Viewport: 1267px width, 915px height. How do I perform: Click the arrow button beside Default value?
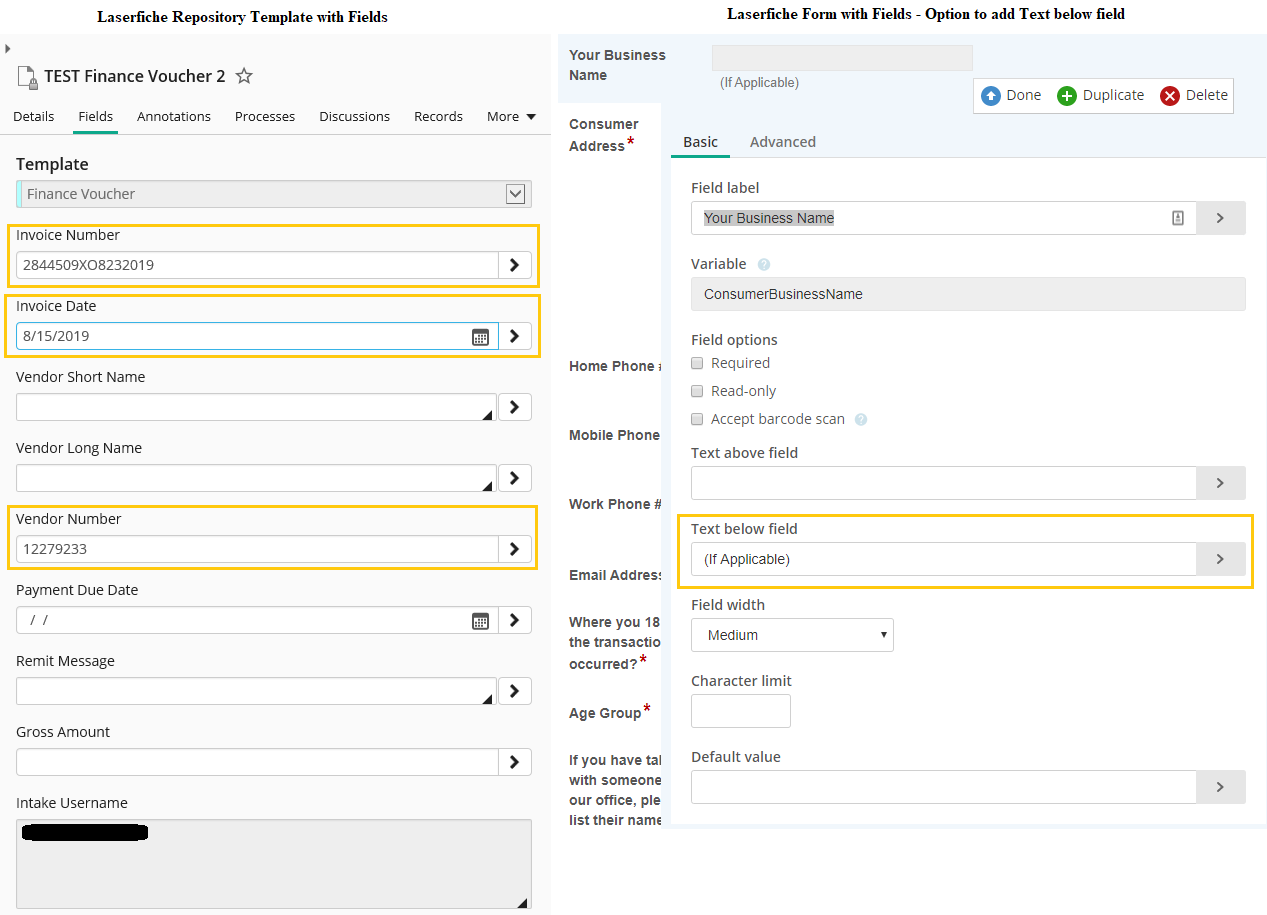[1221, 787]
